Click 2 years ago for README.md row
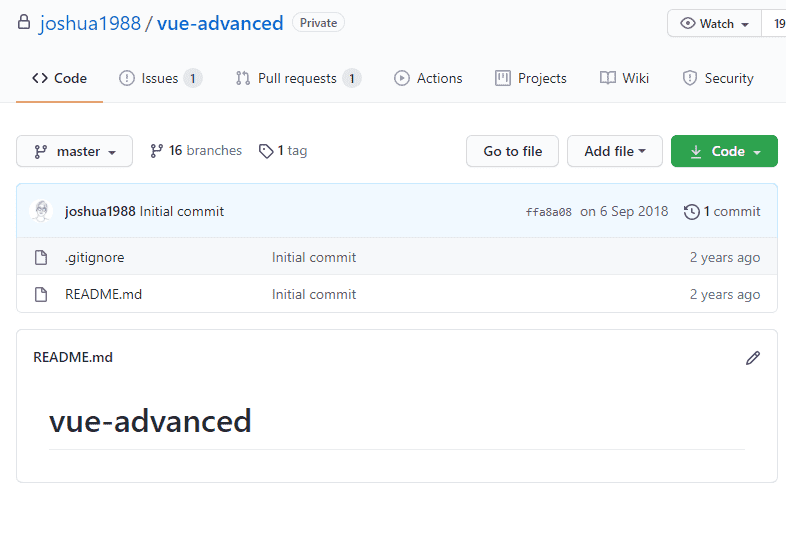The height and width of the screenshot is (540, 786). click(x=725, y=294)
